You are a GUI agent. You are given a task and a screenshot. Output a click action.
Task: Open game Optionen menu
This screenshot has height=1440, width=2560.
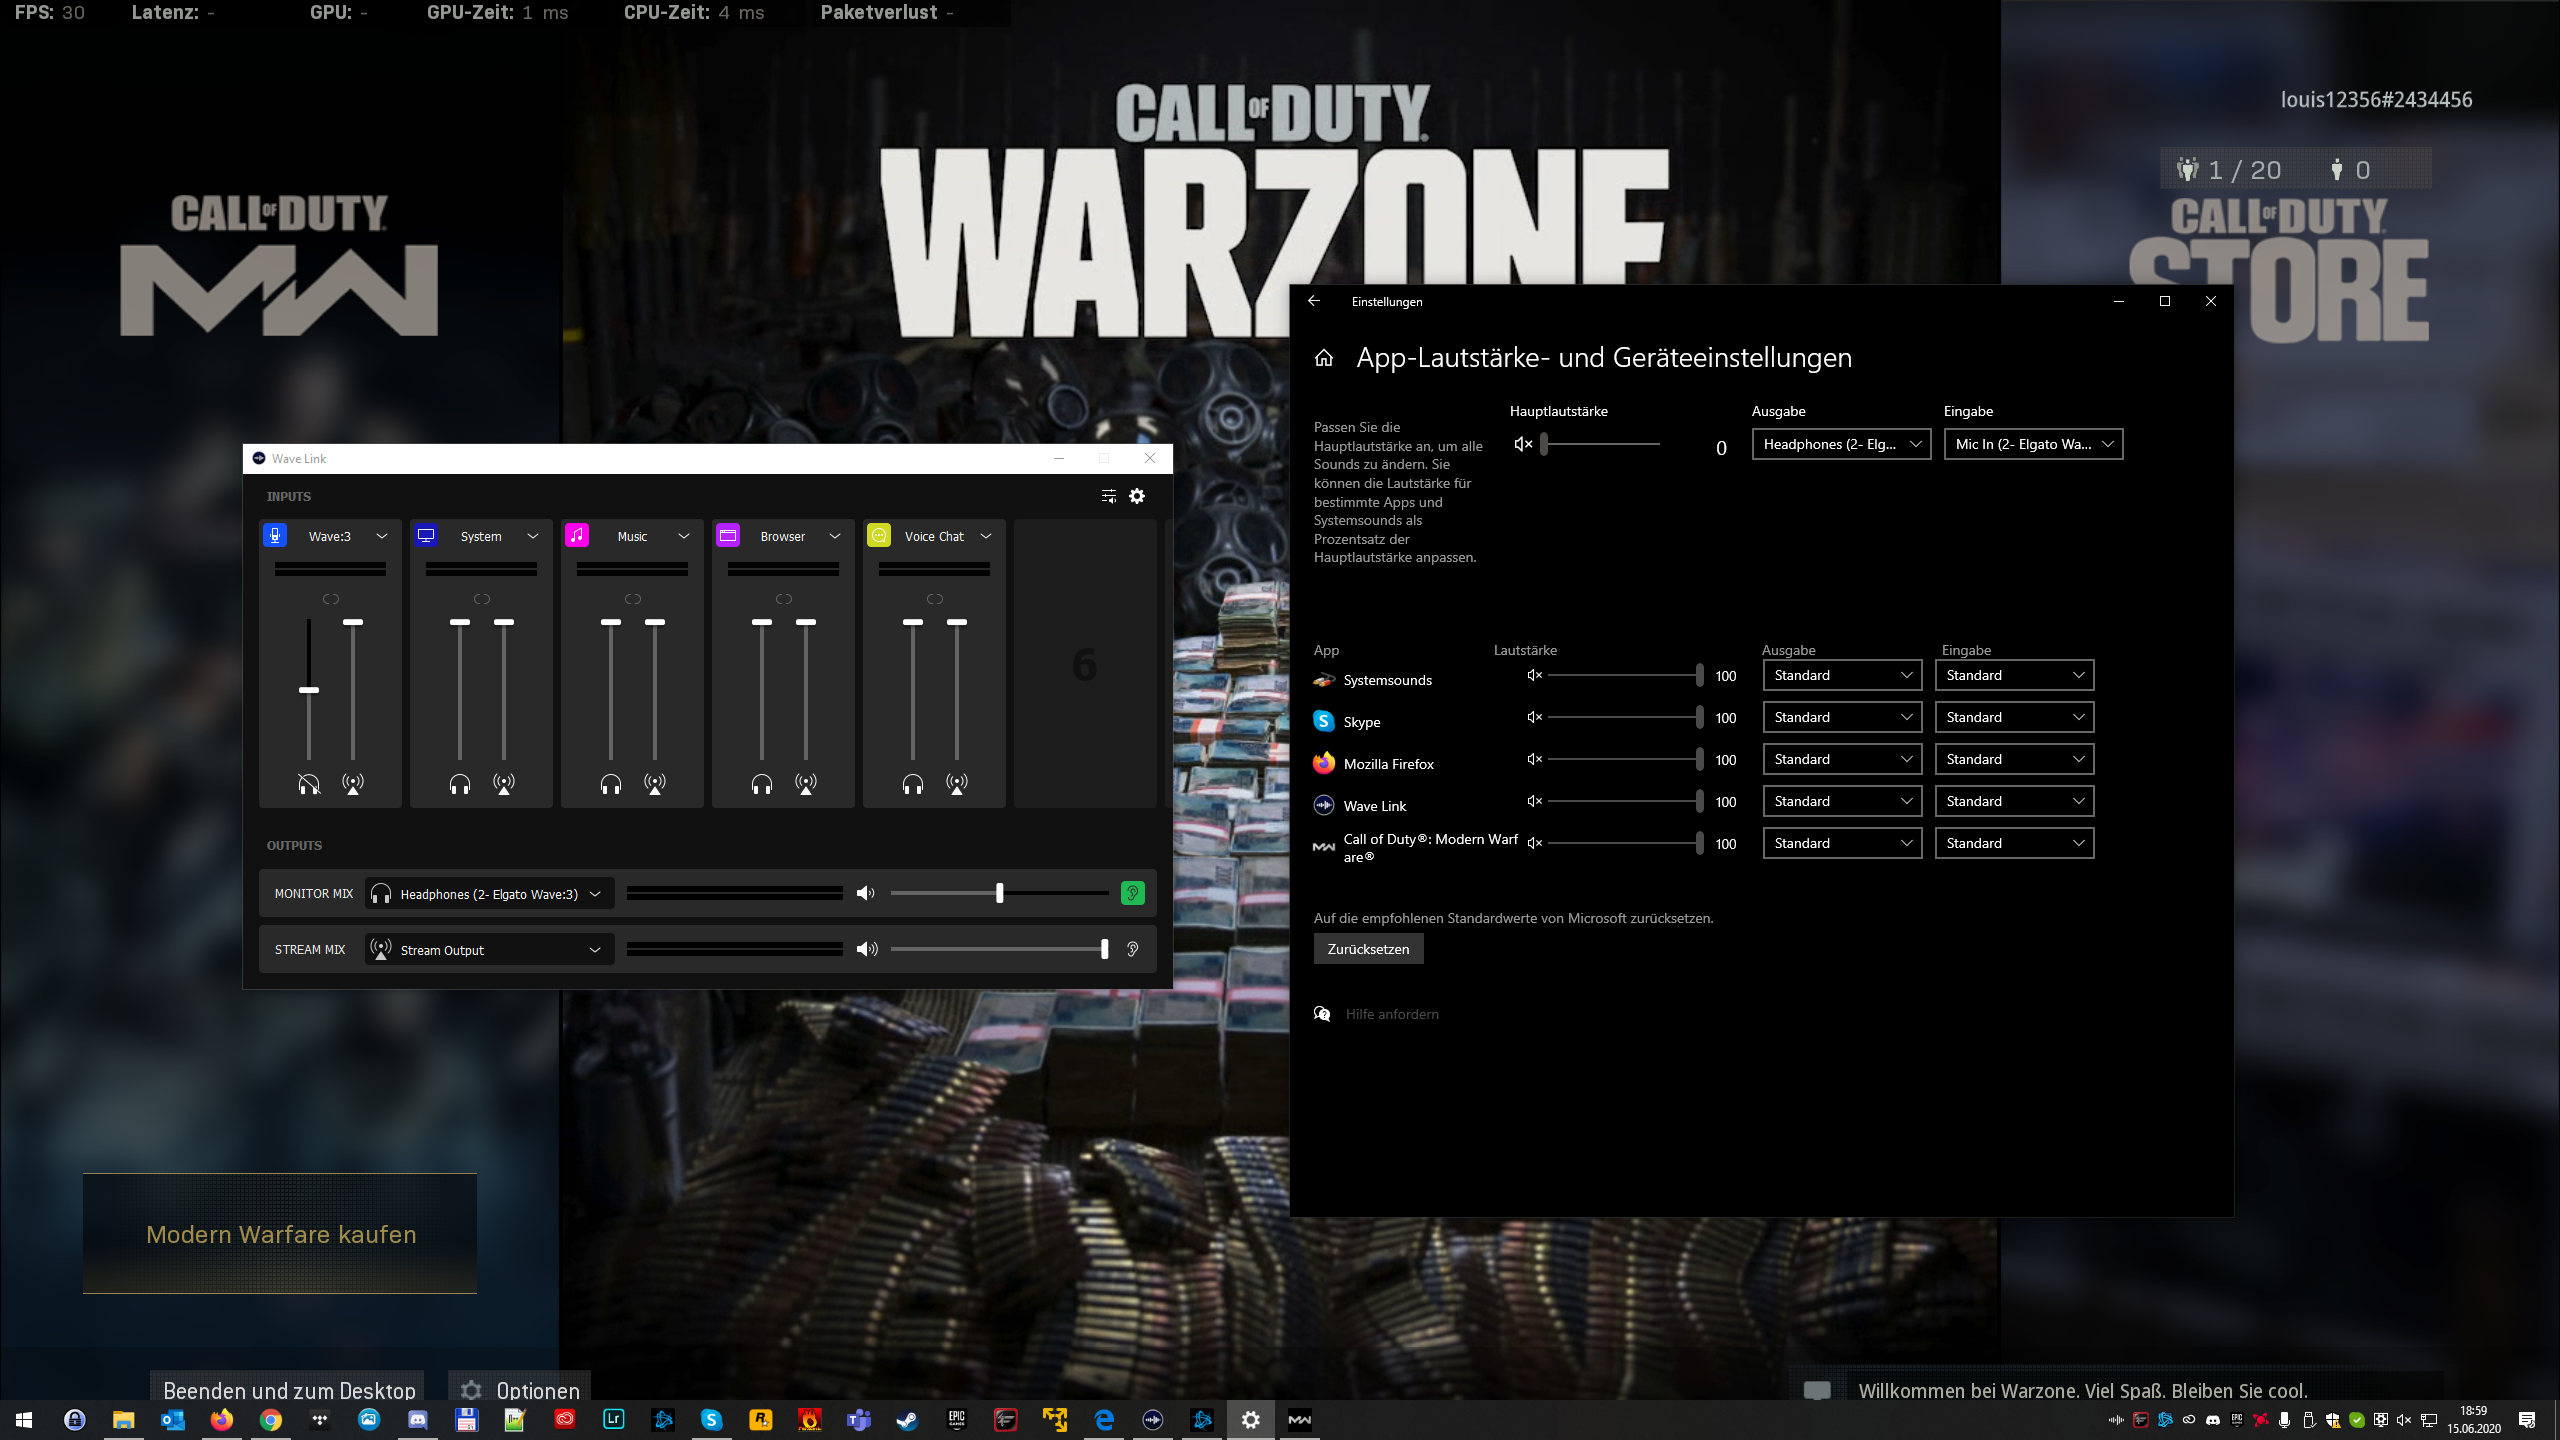pyautogui.click(x=520, y=1390)
